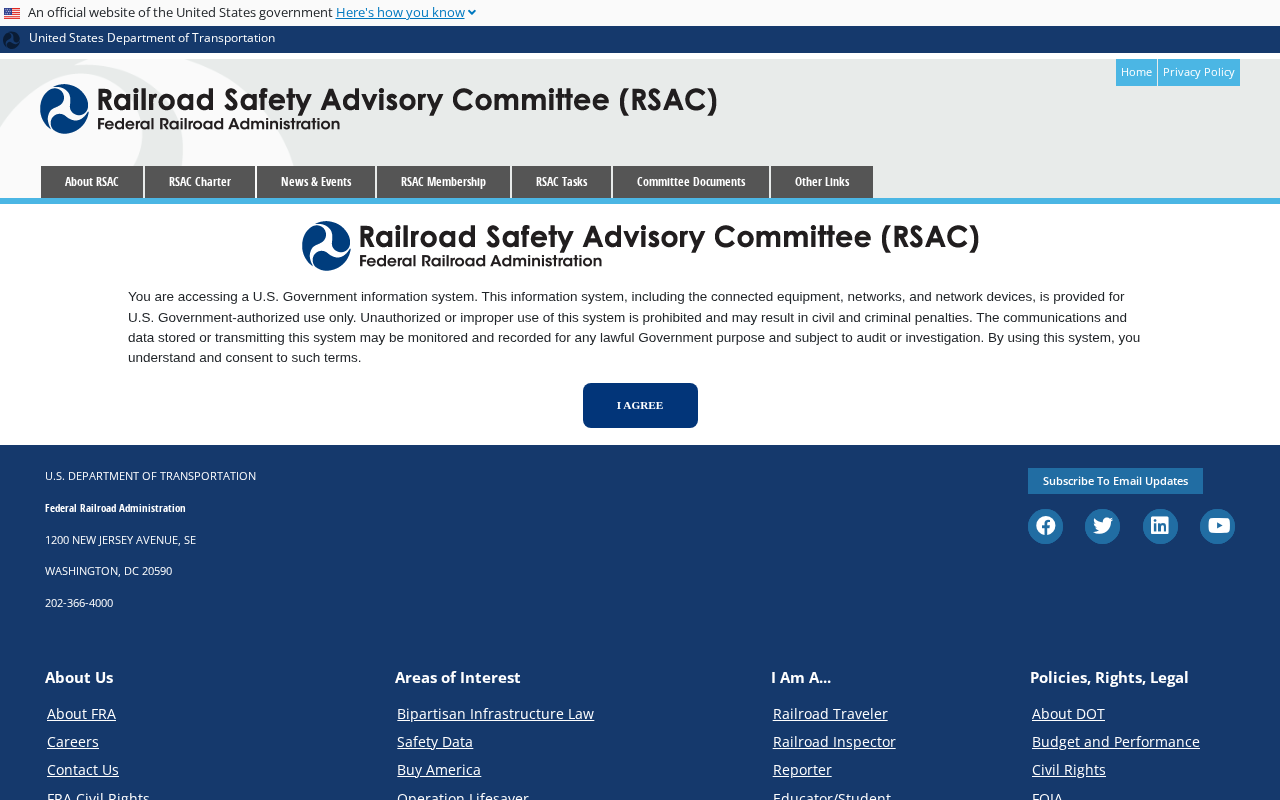Open the Other Links menu
Image resolution: width=1280 pixels, height=800 pixels.
click(822, 182)
